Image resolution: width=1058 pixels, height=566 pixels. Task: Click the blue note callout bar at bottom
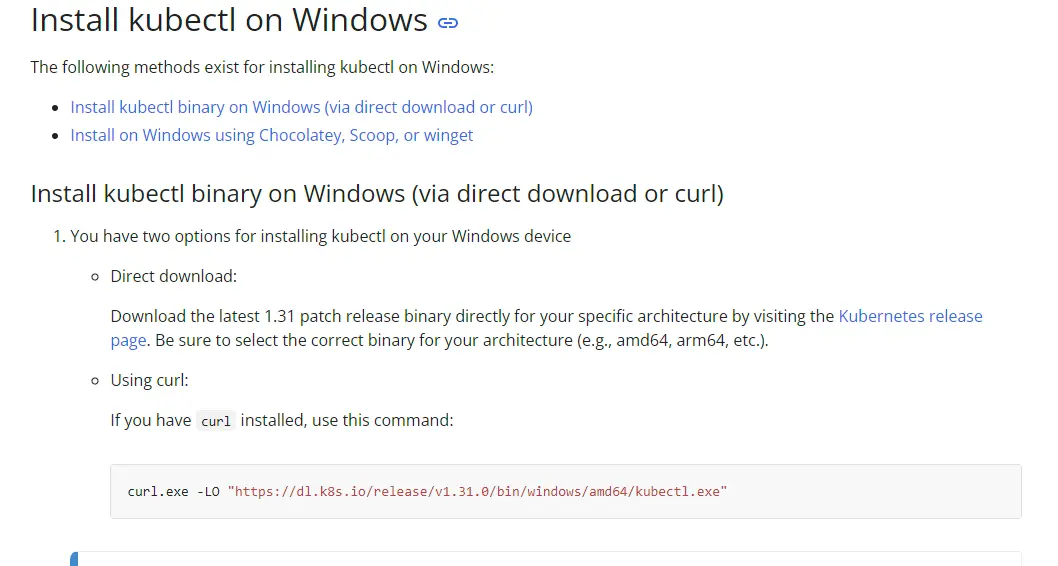74,559
